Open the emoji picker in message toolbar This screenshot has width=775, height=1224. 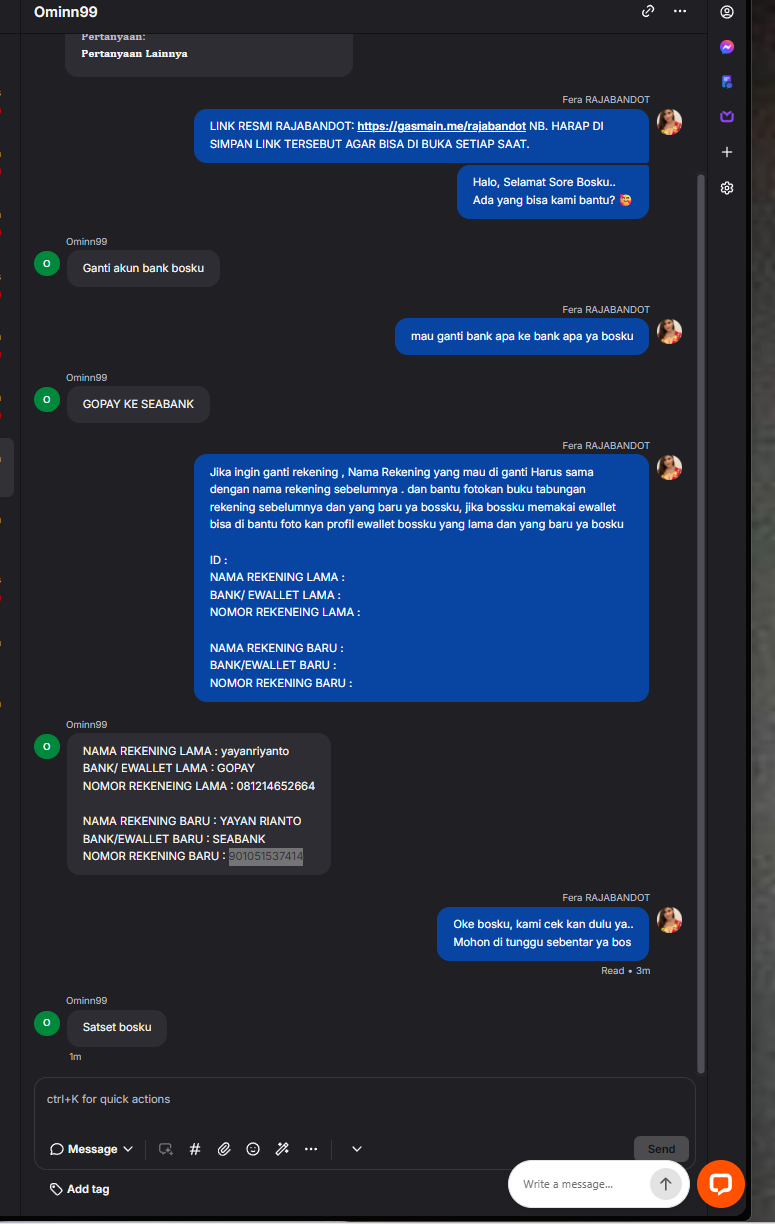253,1149
